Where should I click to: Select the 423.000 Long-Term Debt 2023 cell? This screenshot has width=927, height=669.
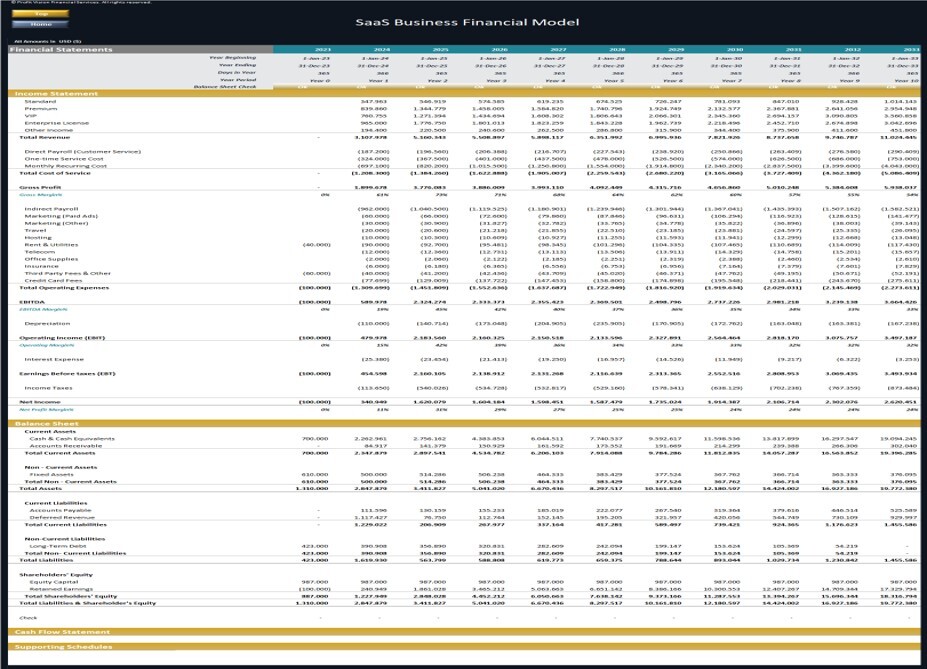coord(315,546)
